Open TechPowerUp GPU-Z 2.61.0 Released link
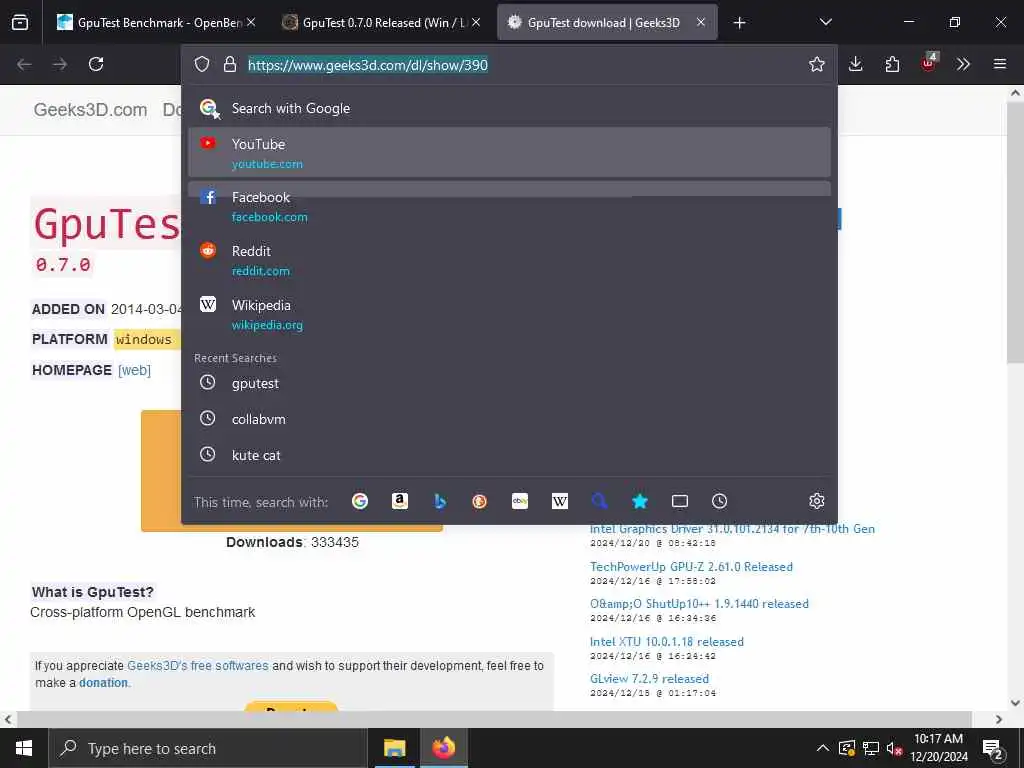Screen dimensions: 1024x768 click(x=691, y=567)
